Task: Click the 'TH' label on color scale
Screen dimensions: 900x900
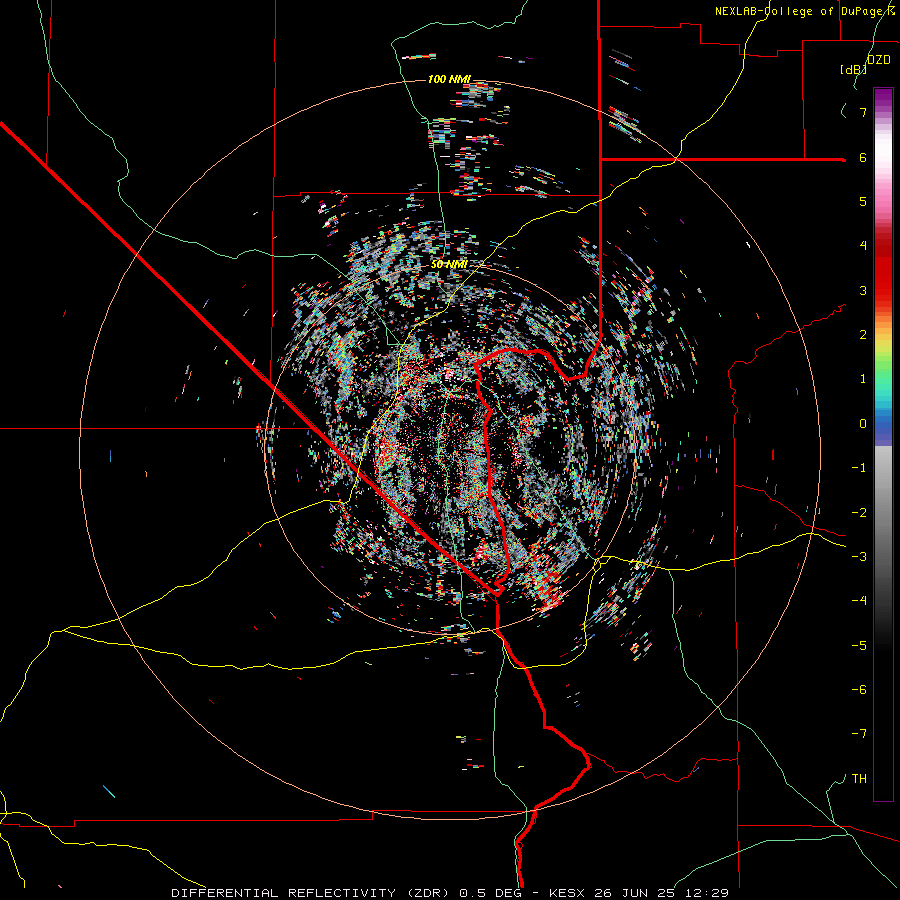Action: [x=859, y=779]
